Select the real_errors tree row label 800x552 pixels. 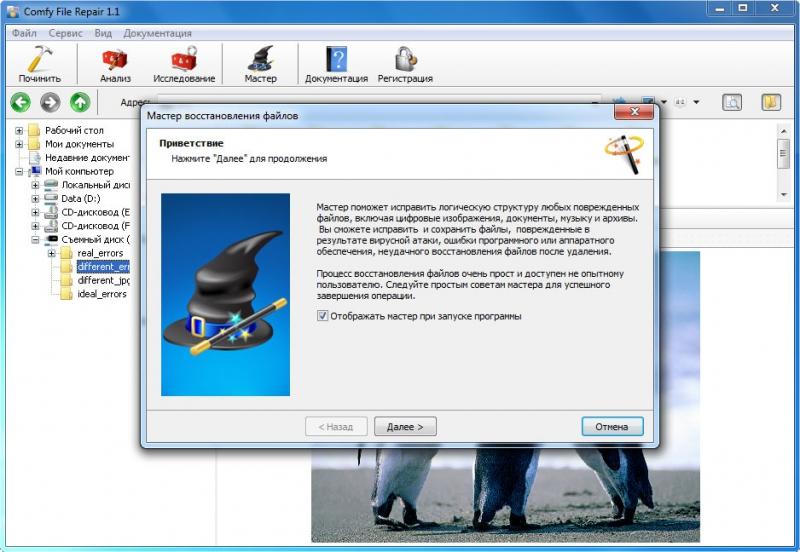[100, 253]
